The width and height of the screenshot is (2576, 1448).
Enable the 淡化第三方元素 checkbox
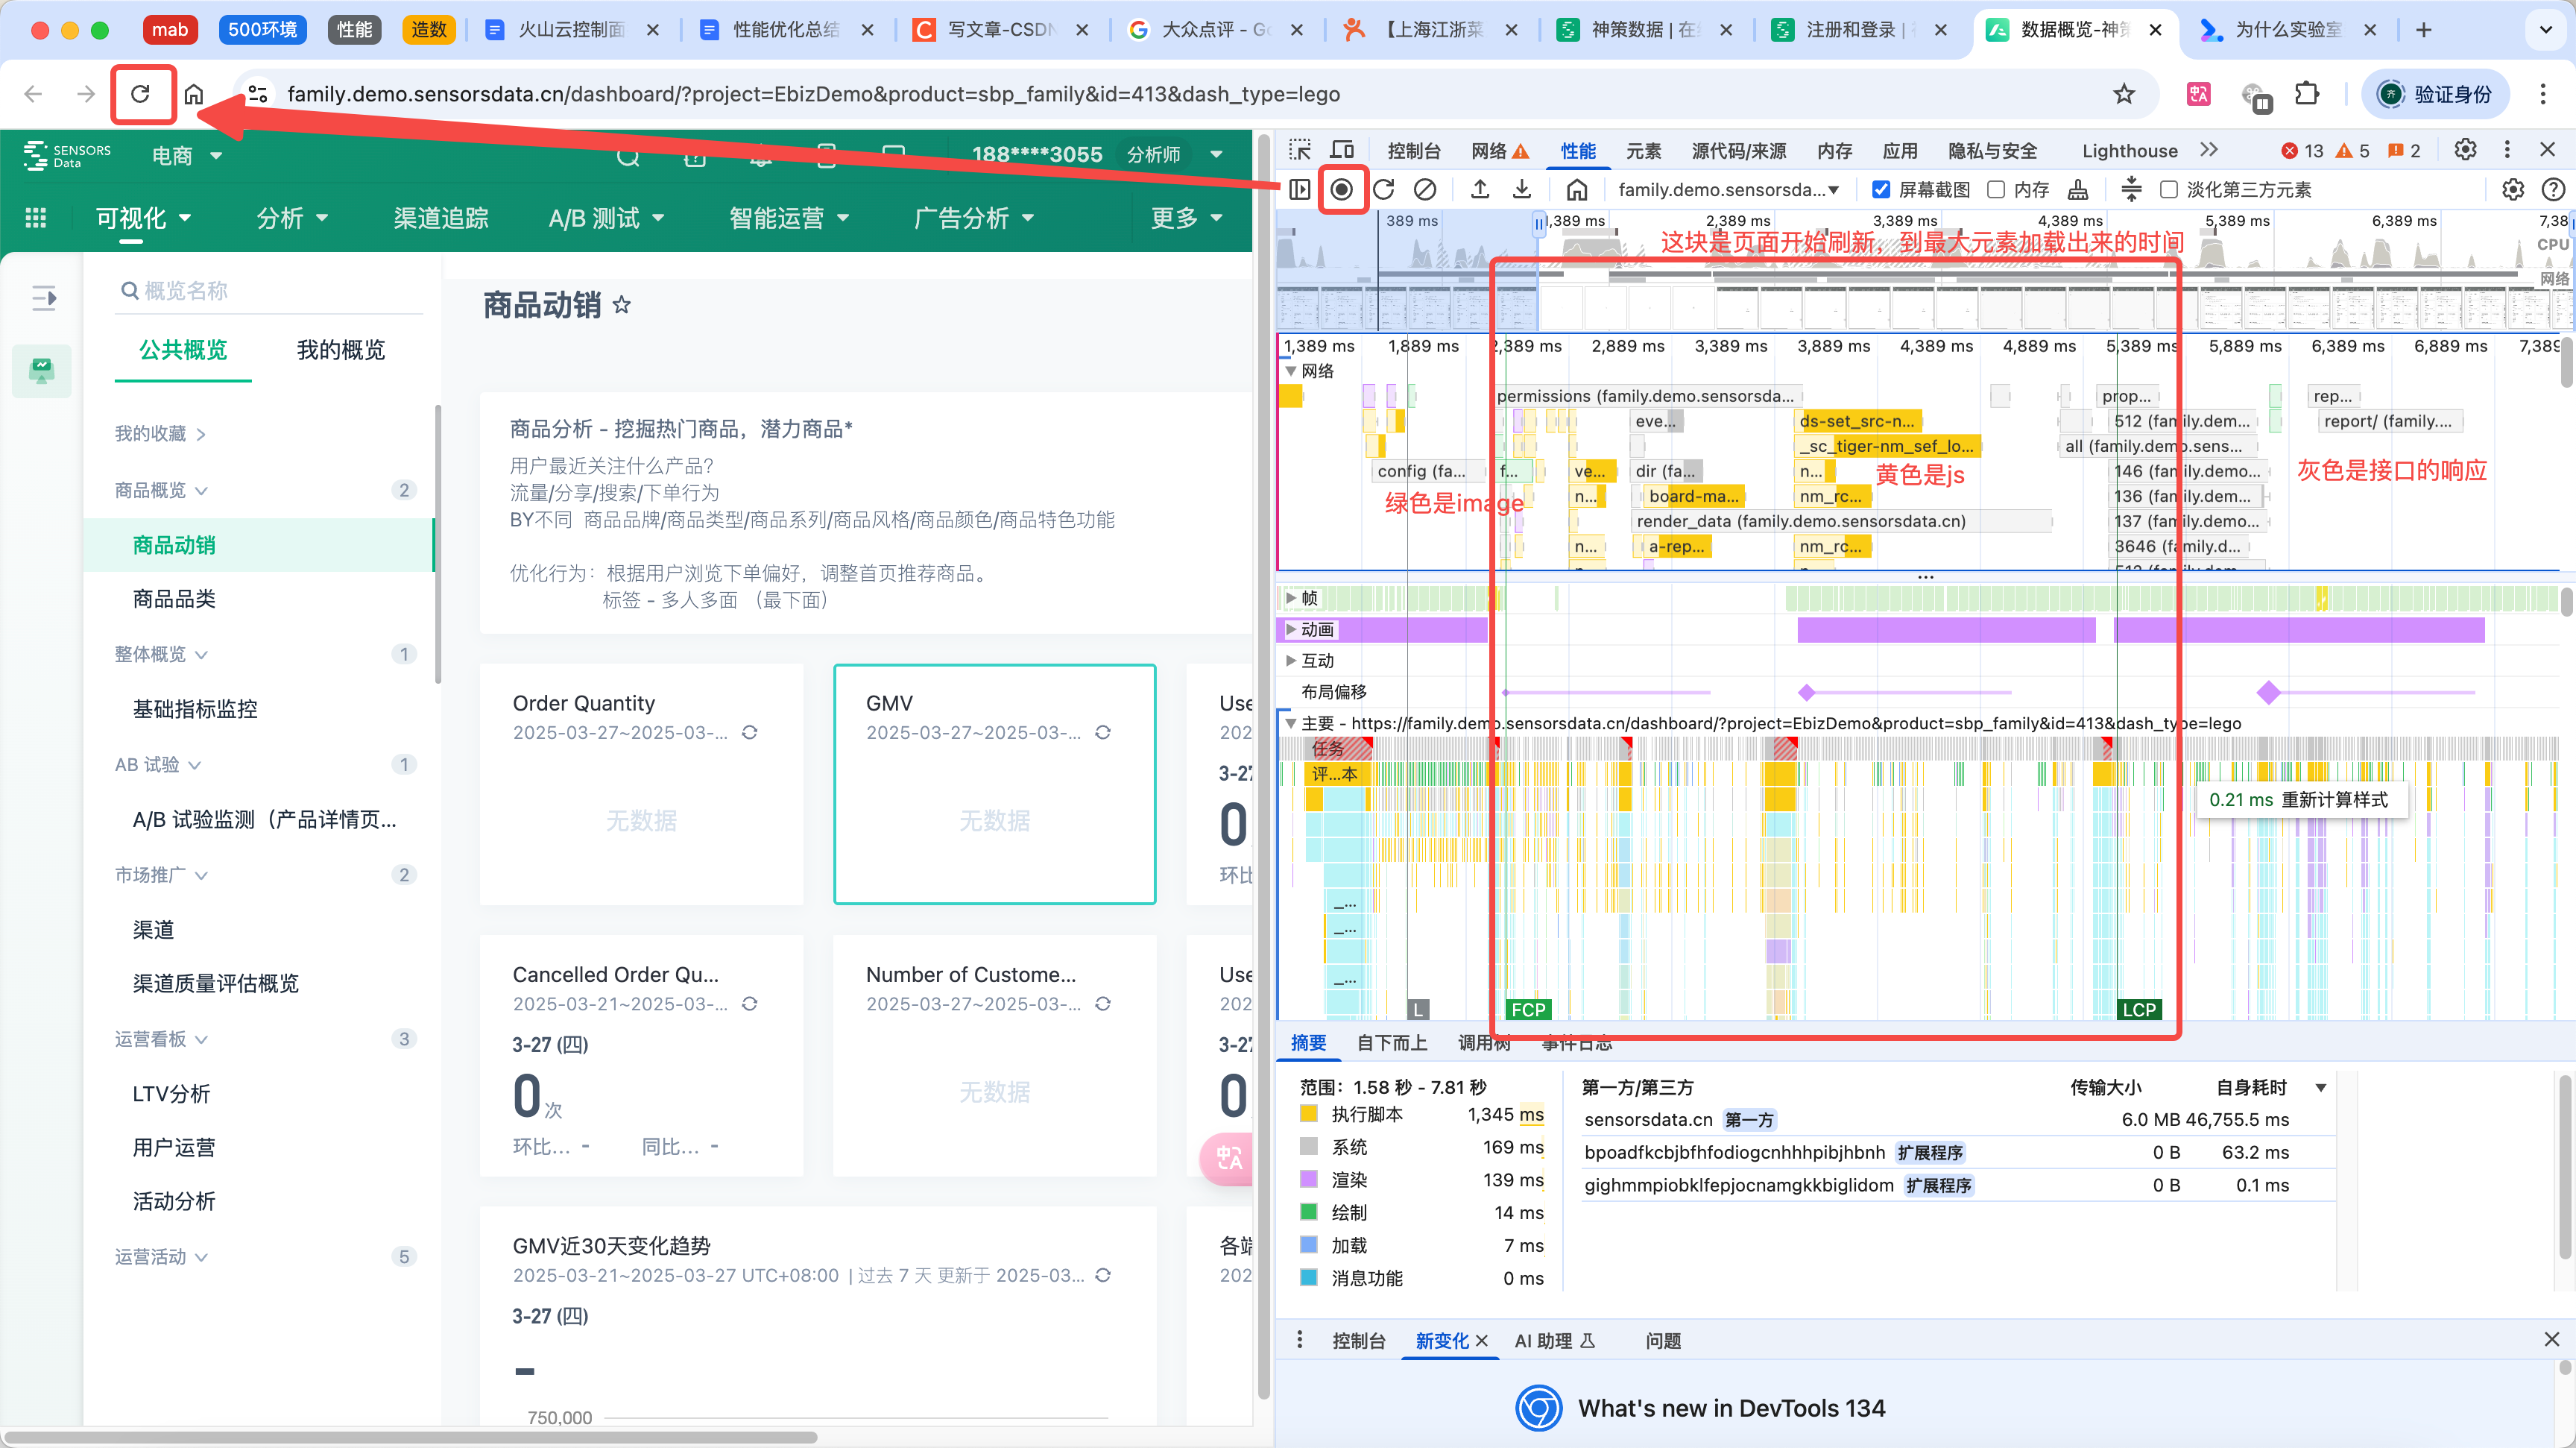pyautogui.click(x=2169, y=190)
